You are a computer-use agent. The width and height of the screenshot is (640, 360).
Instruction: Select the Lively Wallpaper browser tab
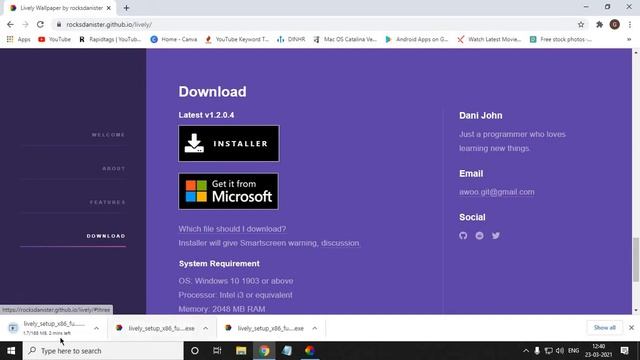point(61,8)
